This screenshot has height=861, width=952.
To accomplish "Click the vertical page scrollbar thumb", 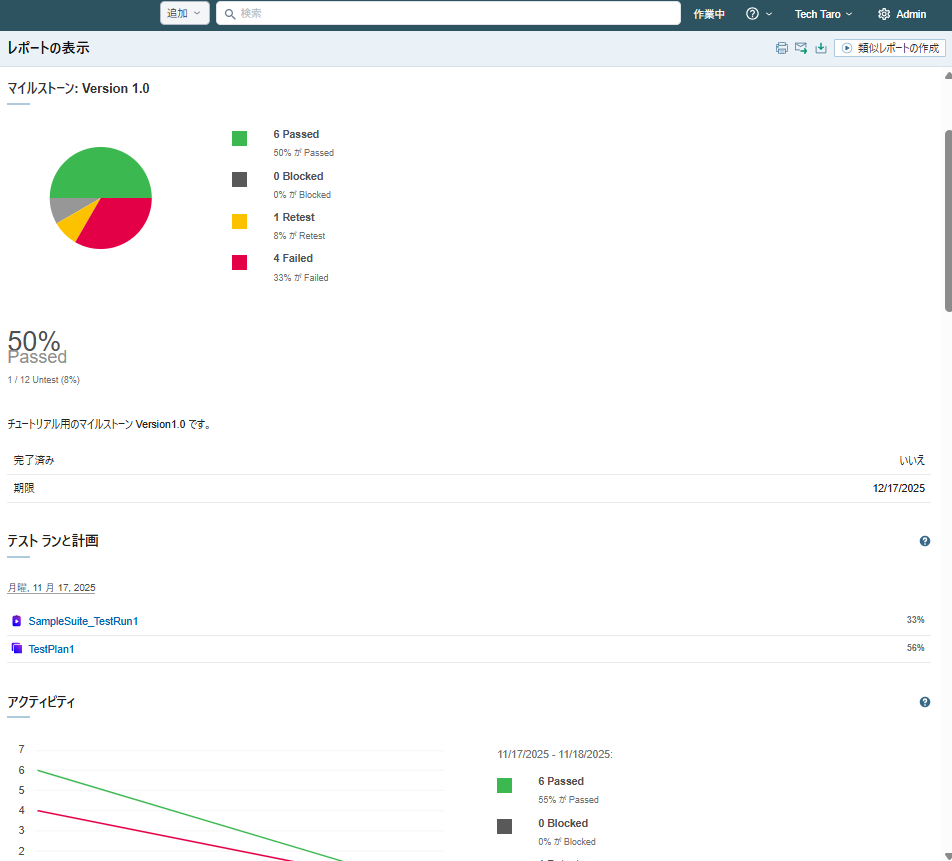I will pyautogui.click(x=948, y=220).
